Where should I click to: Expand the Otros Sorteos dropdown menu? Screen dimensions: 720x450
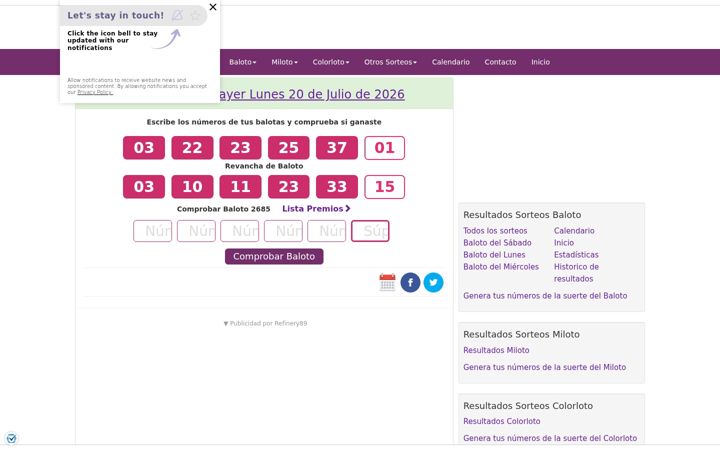click(x=390, y=62)
